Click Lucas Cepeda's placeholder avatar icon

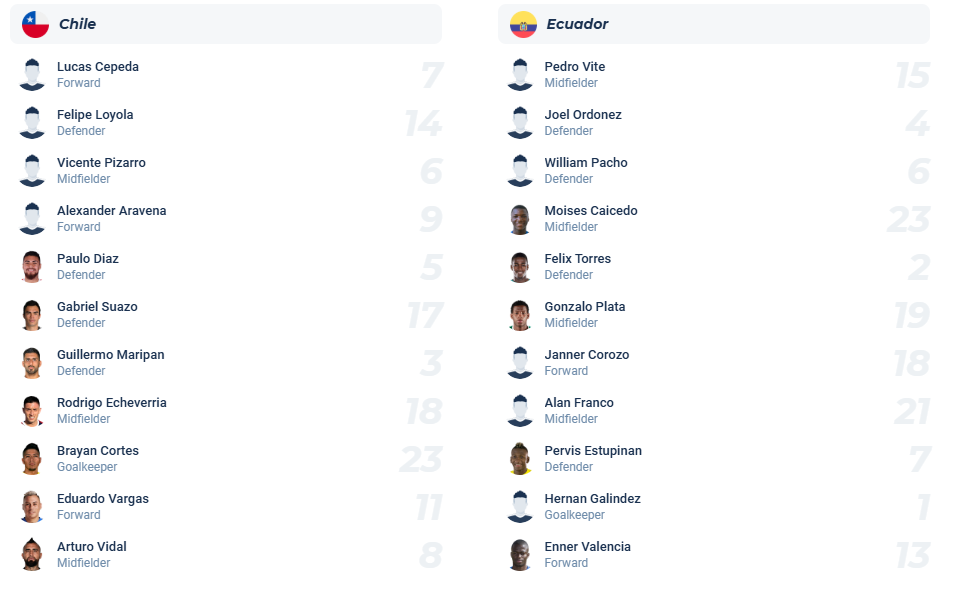point(32,75)
